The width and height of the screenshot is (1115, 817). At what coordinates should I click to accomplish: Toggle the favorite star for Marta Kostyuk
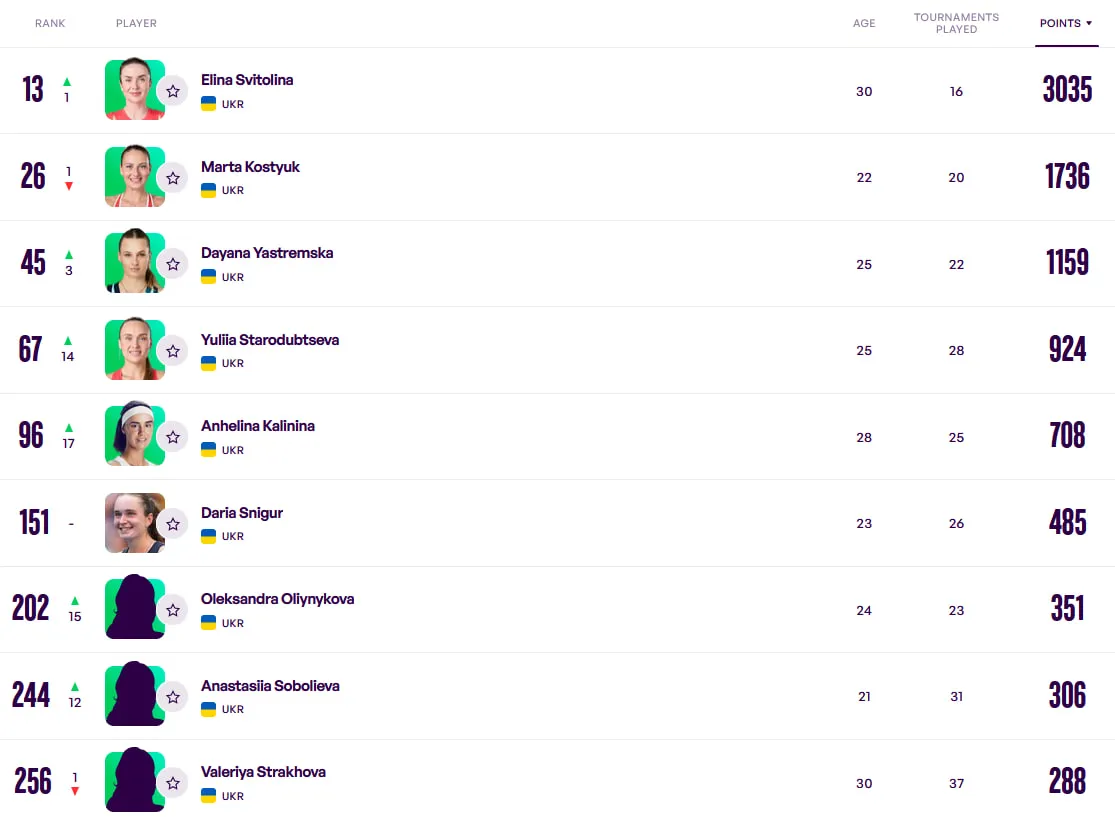pos(173,178)
